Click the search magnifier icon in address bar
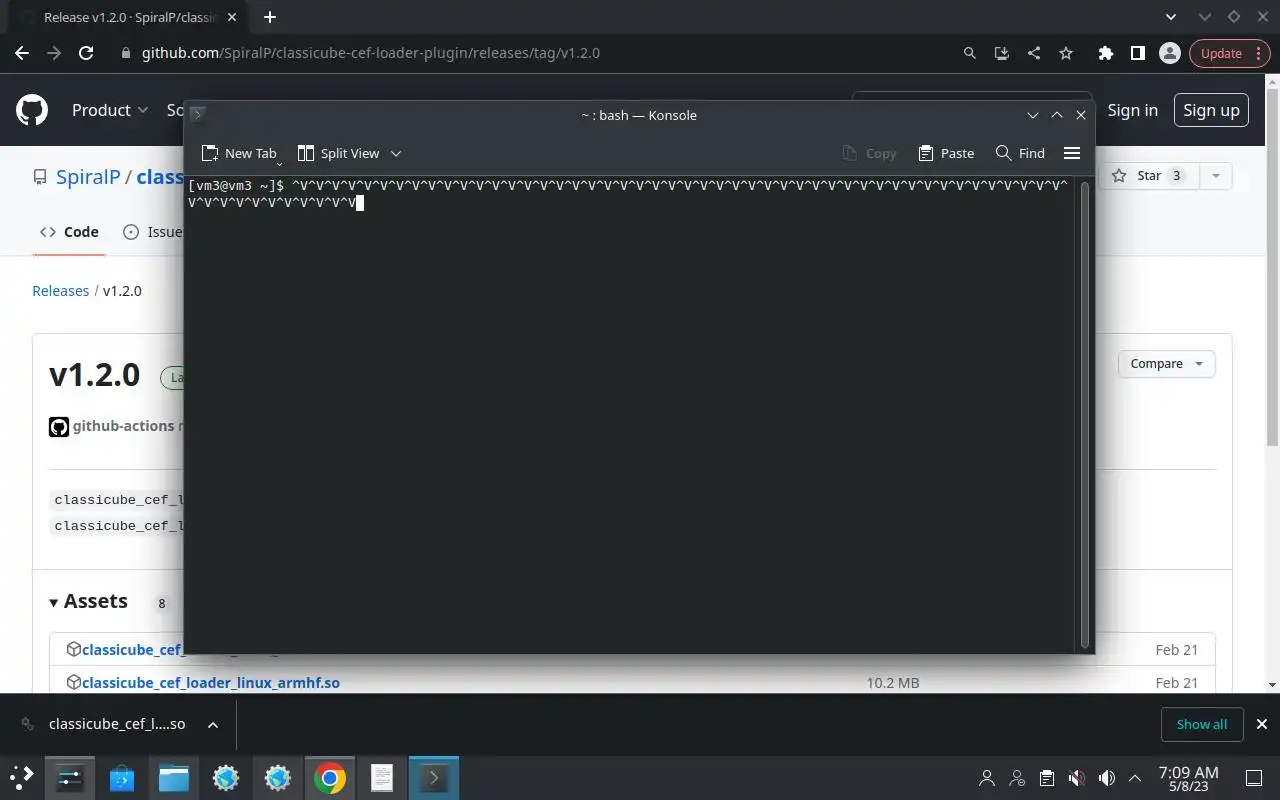 (969, 53)
